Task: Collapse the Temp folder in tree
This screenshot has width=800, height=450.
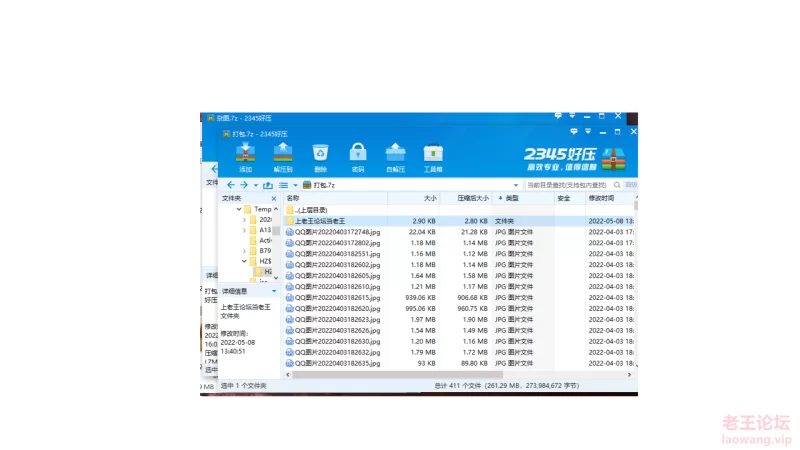Action: [x=239, y=209]
